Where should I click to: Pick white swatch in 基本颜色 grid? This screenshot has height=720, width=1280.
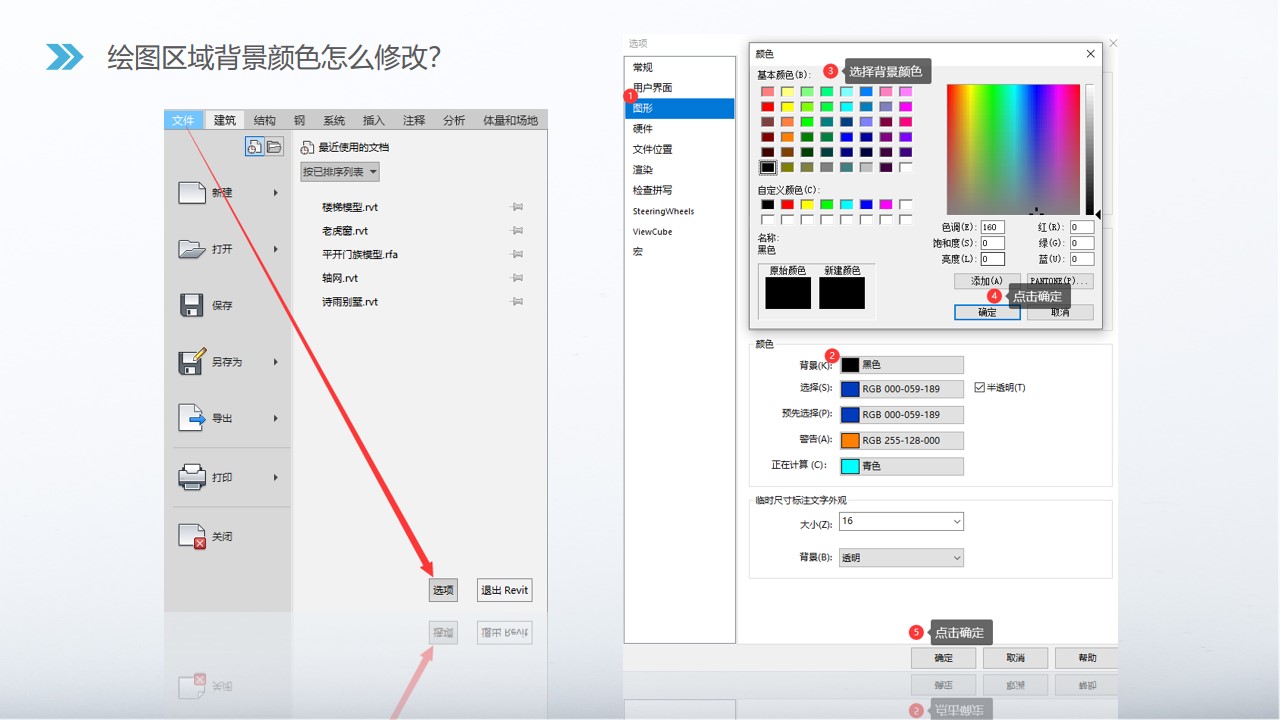pos(905,167)
